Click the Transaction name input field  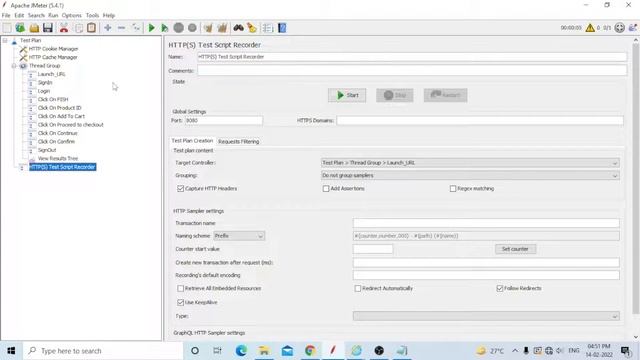pos(486,223)
